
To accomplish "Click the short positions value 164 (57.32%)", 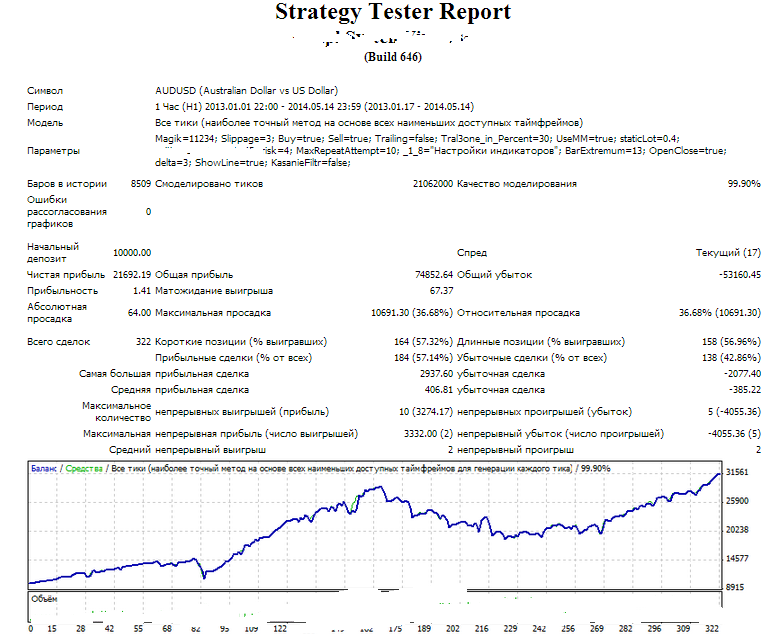I will 424,341.
